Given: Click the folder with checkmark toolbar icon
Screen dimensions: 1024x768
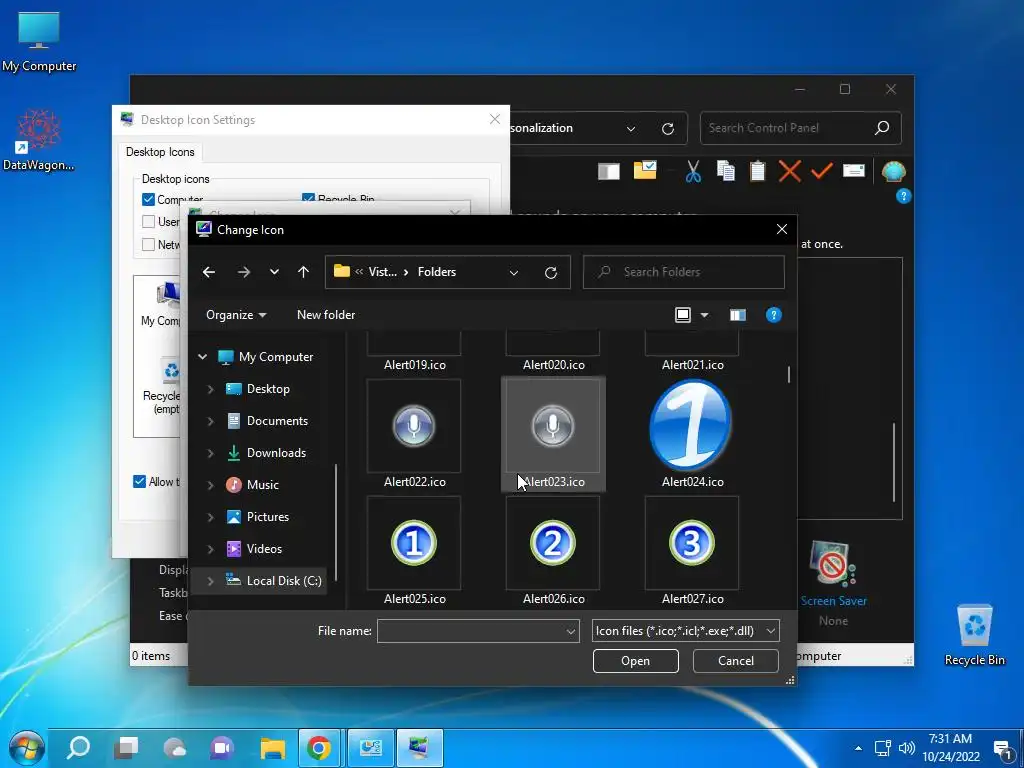Looking at the screenshot, I should [x=645, y=170].
